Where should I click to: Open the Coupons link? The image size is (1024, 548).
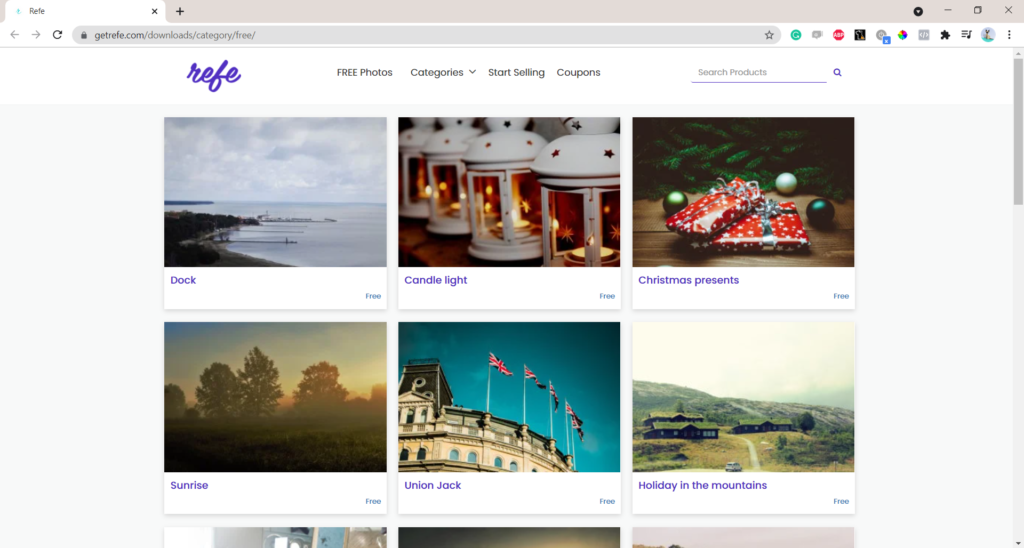(578, 73)
